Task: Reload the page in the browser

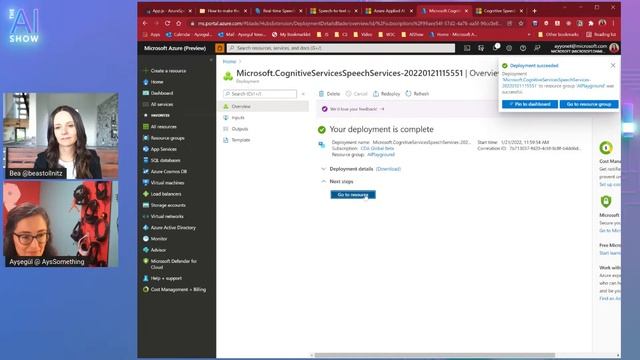Action: [x=167, y=23]
